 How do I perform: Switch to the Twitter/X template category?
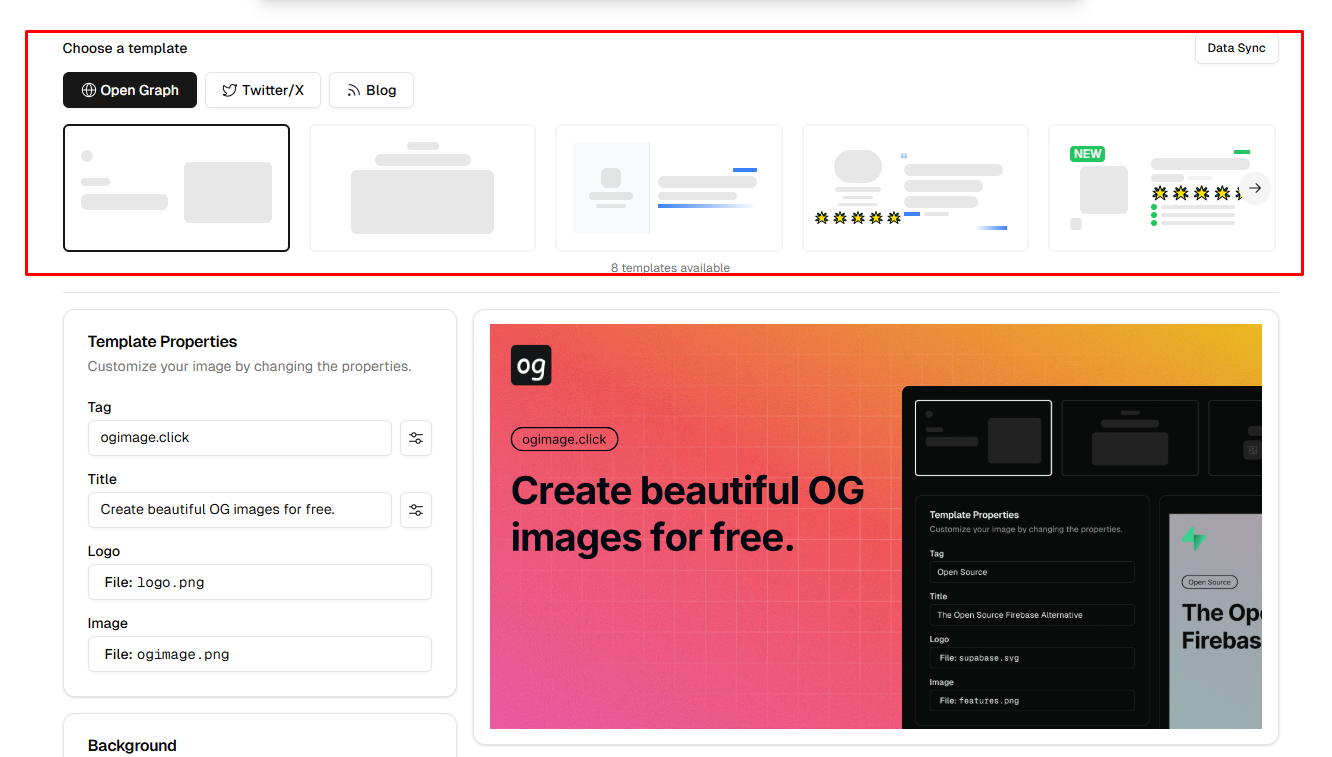pos(263,90)
